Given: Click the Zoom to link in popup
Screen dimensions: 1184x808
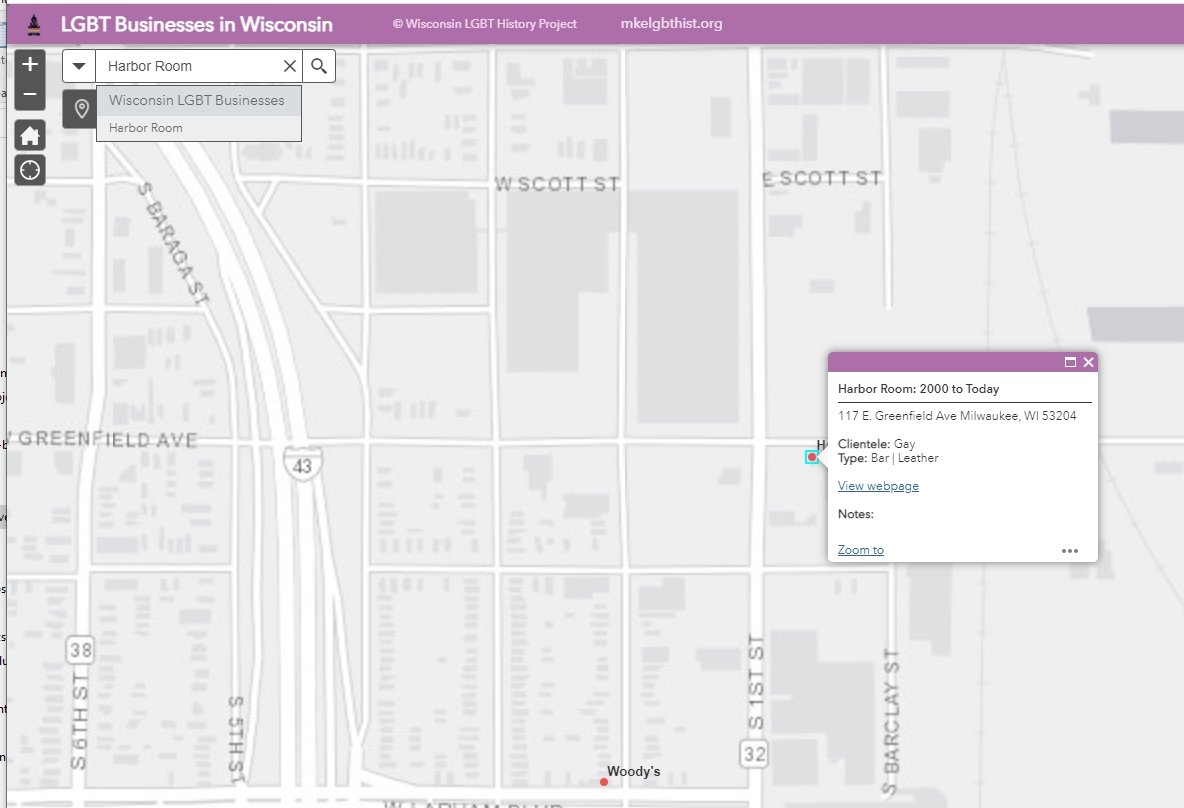Looking at the screenshot, I should point(860,550).
